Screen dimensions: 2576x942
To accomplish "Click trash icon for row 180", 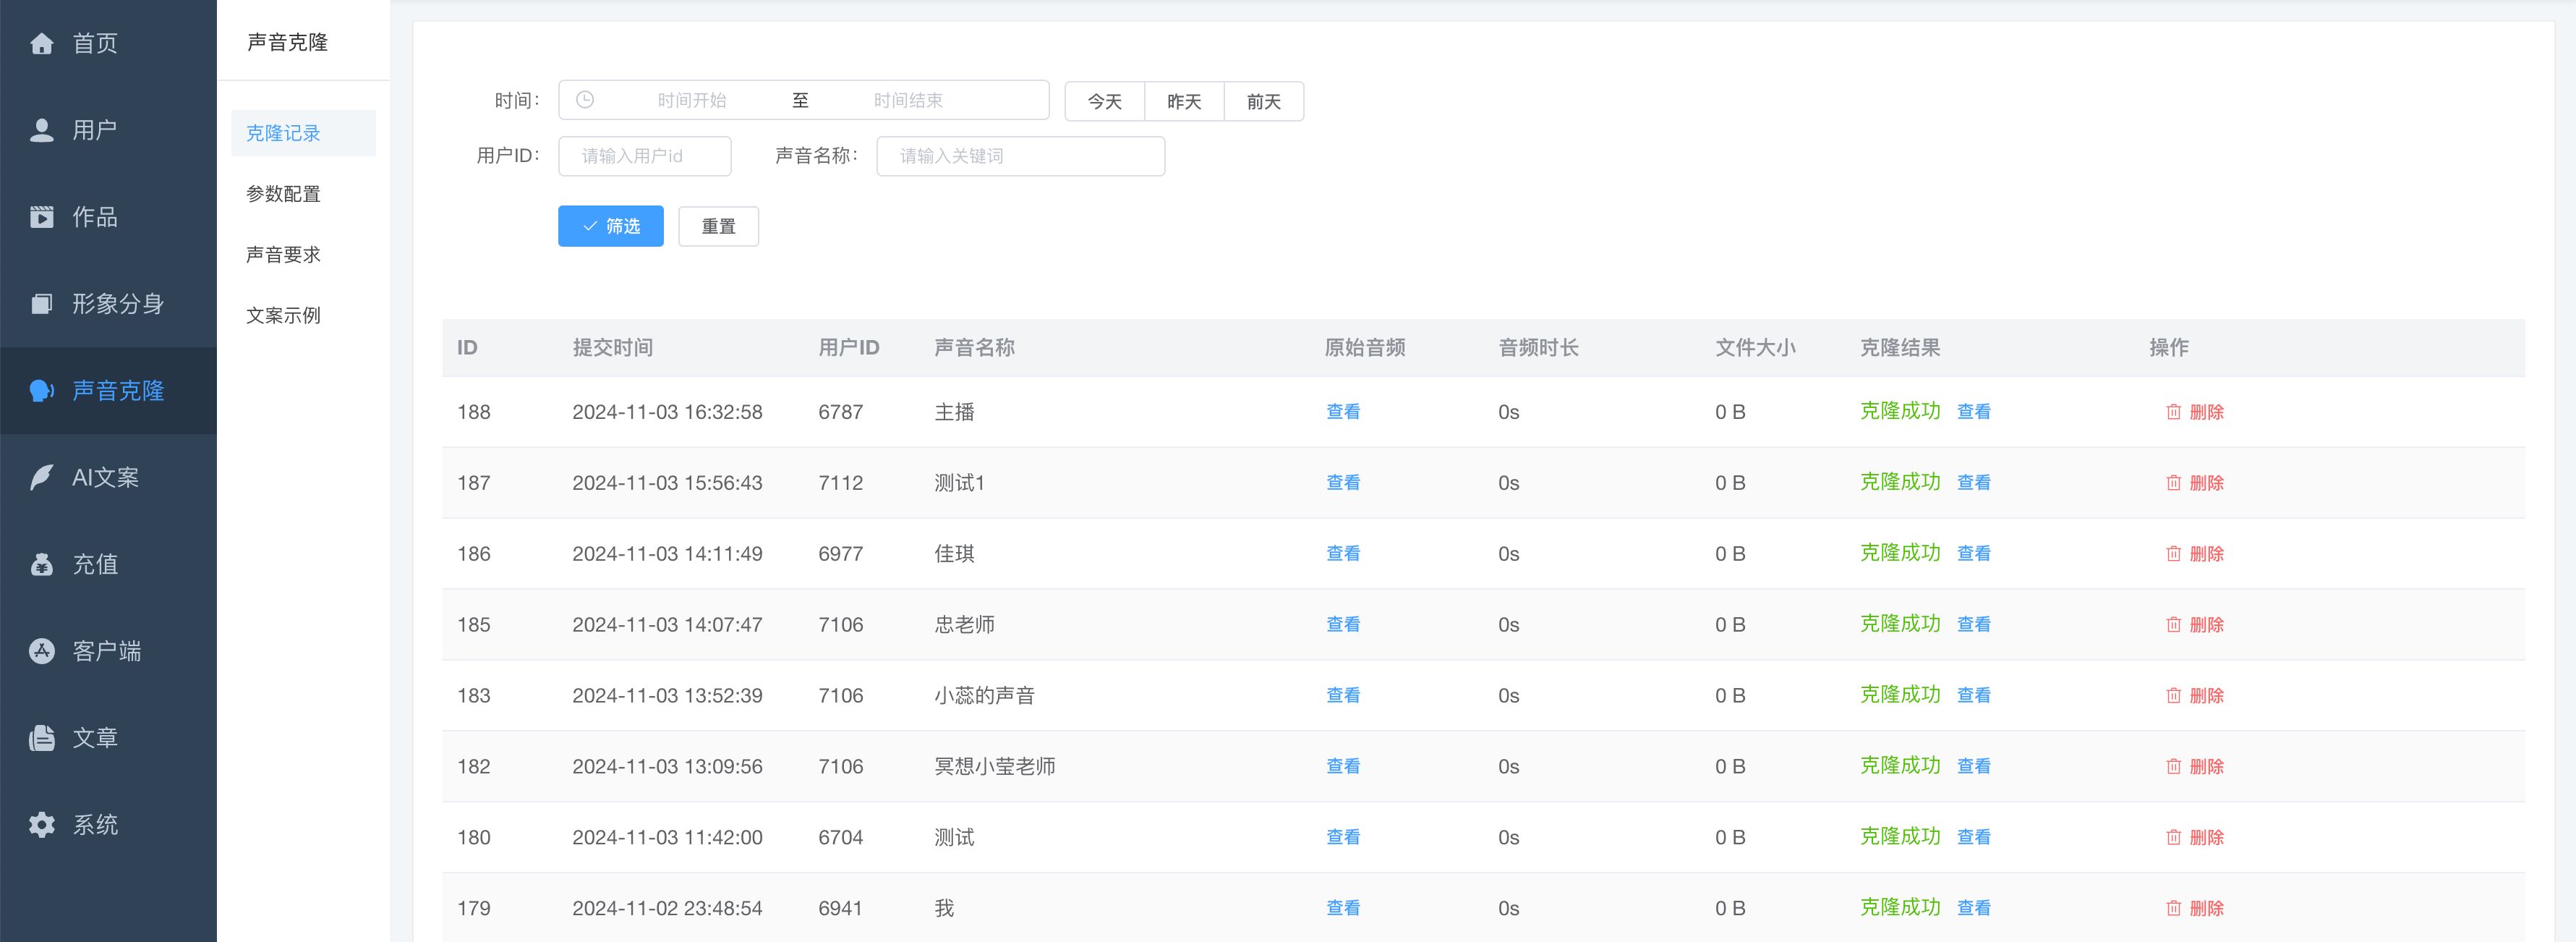I will (x=2173, y=838).
